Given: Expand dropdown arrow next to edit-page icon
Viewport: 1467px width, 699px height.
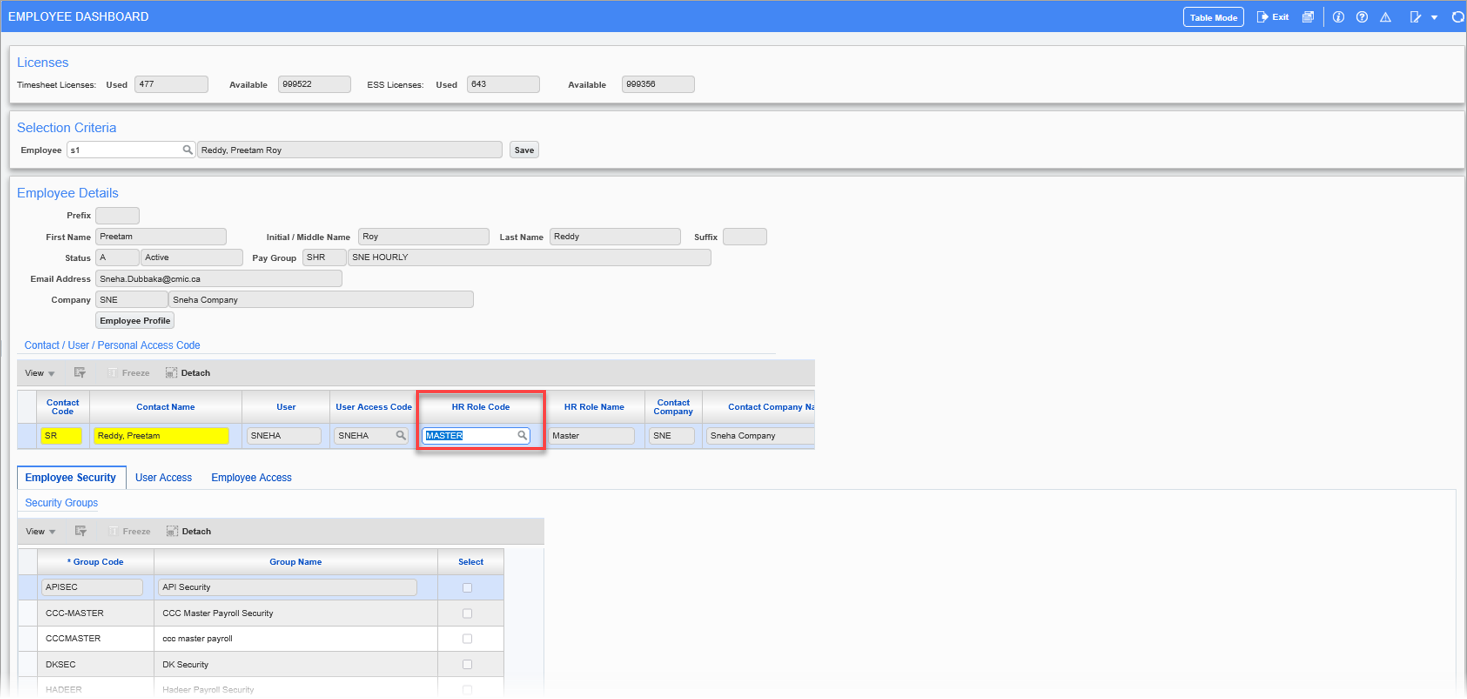Looking at the screenshot, I should 1434,17.
